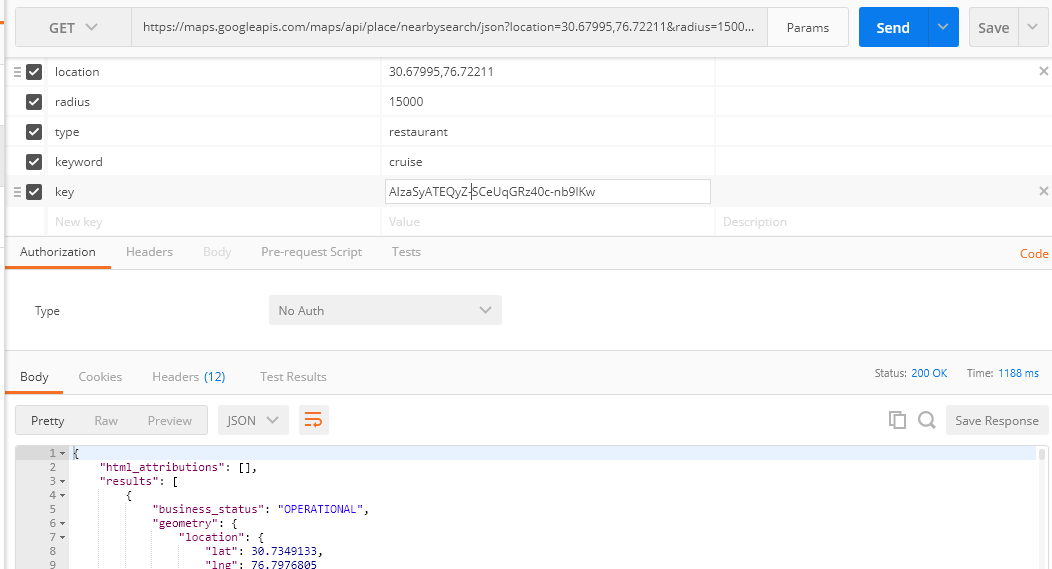Image resolution: width=1052 pixels, height=569 pixels.
Task: Collapse the results array fold arrow
Action: coord(62,481)
